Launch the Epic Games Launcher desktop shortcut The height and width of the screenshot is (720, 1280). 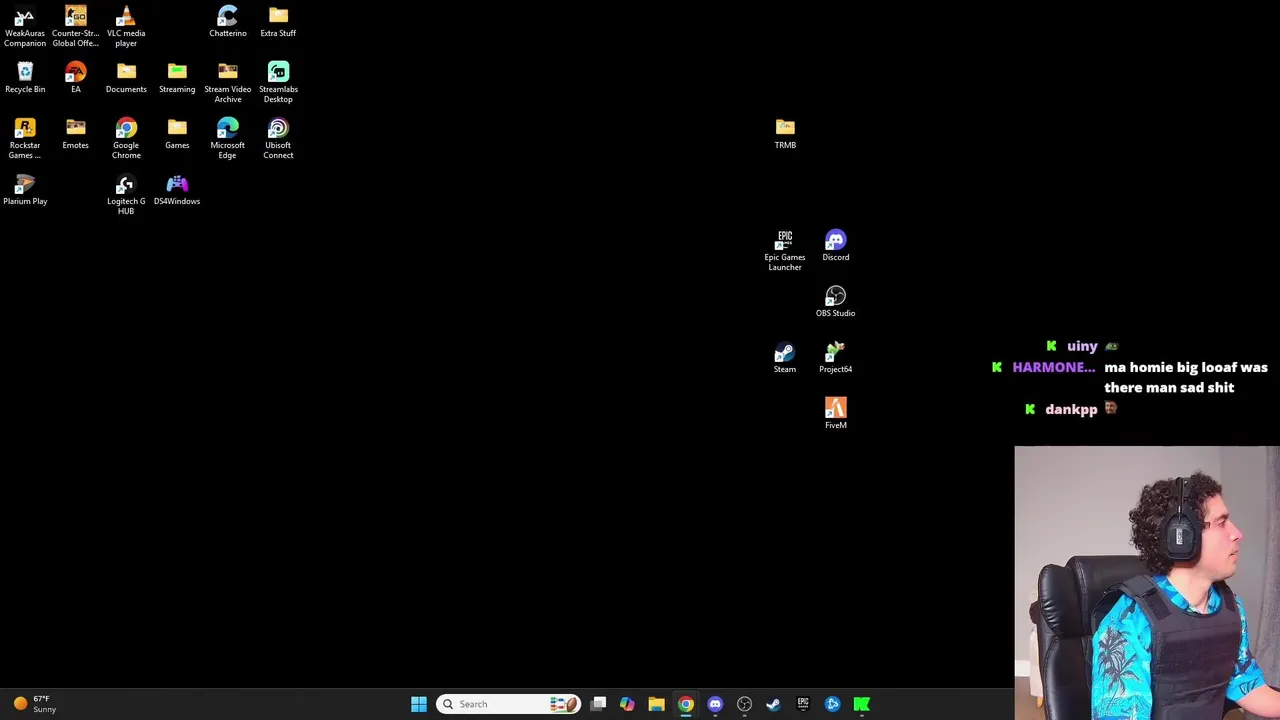[785, 251]
